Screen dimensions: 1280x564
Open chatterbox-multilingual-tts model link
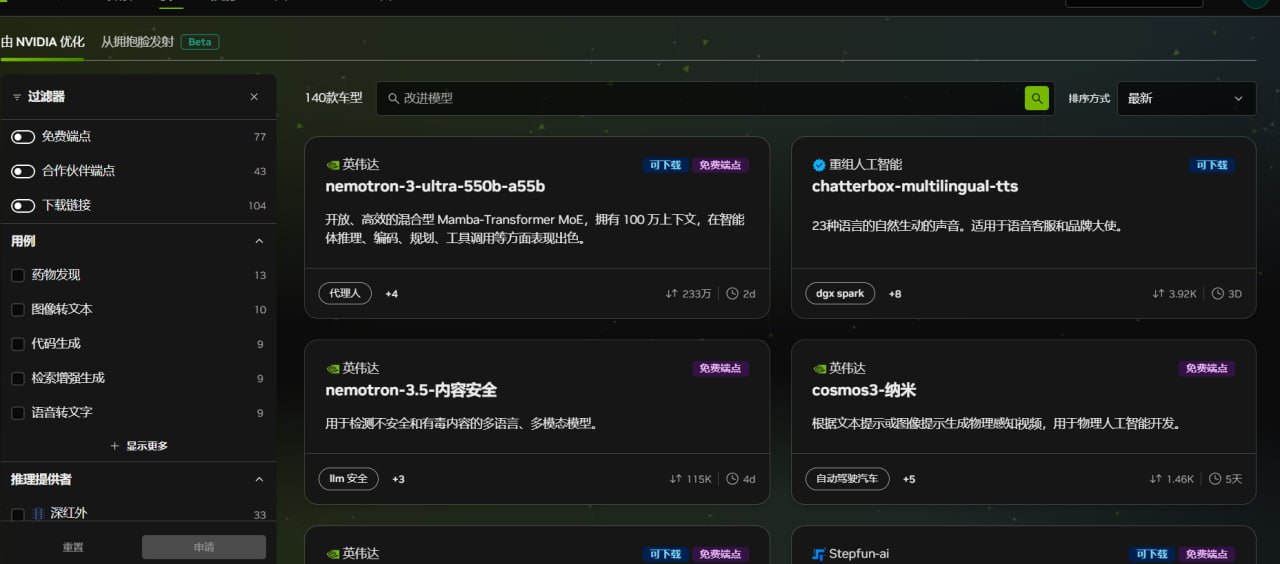[915, 186]
